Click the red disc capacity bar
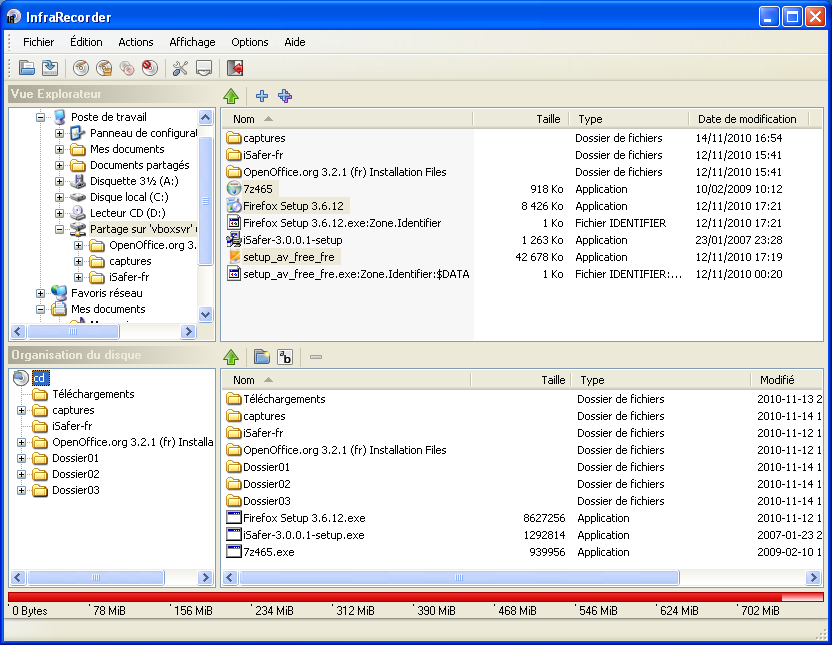The height and width of the screenshot is (645, 832). point(400,597)
